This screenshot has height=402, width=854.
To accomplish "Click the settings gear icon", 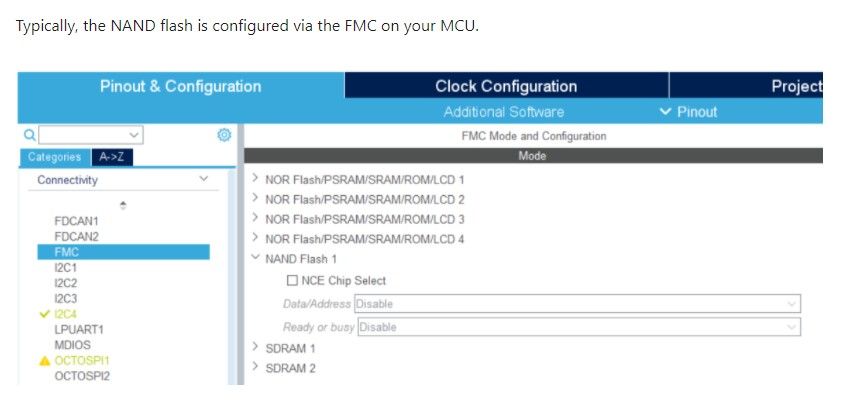I will tap(224, 135).
